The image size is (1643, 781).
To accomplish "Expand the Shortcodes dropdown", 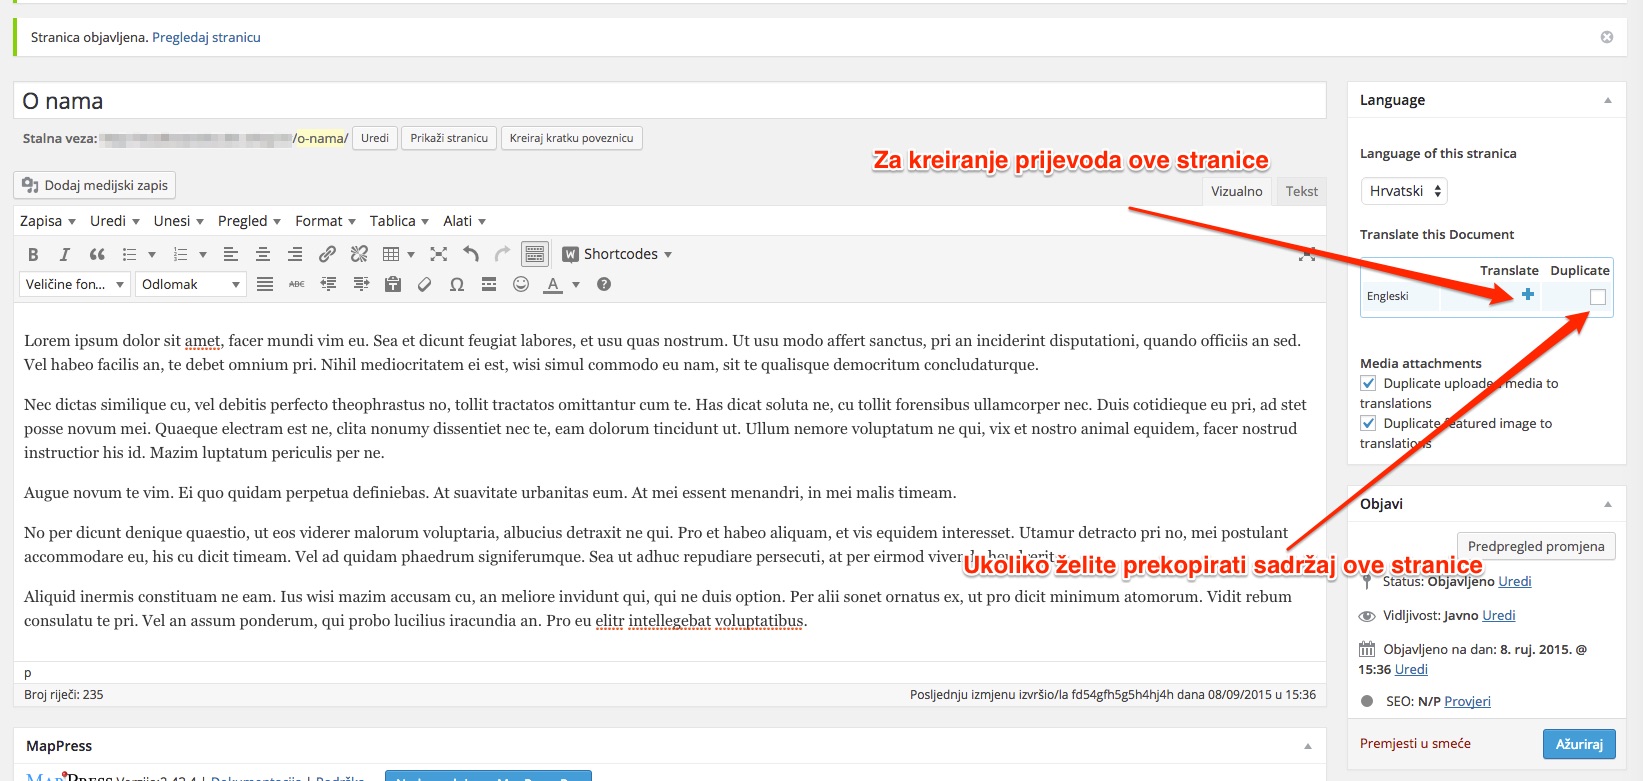I will [x=617, y=254].
